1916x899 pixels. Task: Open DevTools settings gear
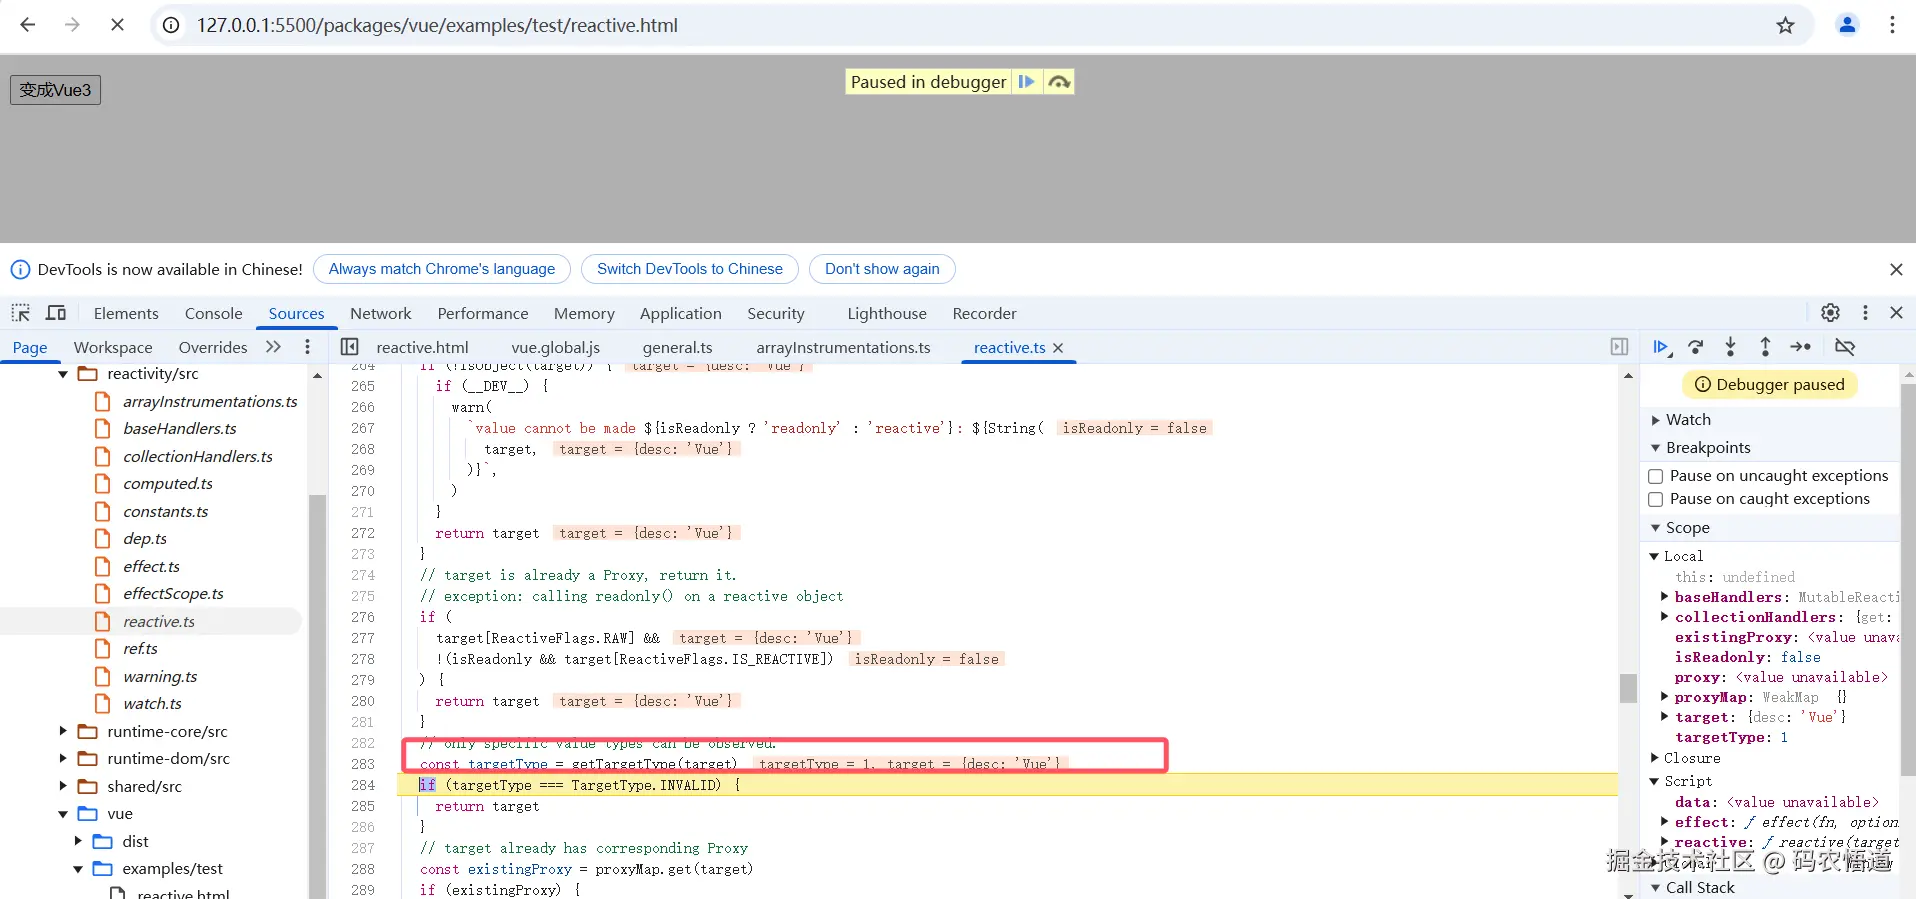(1830, 313)
